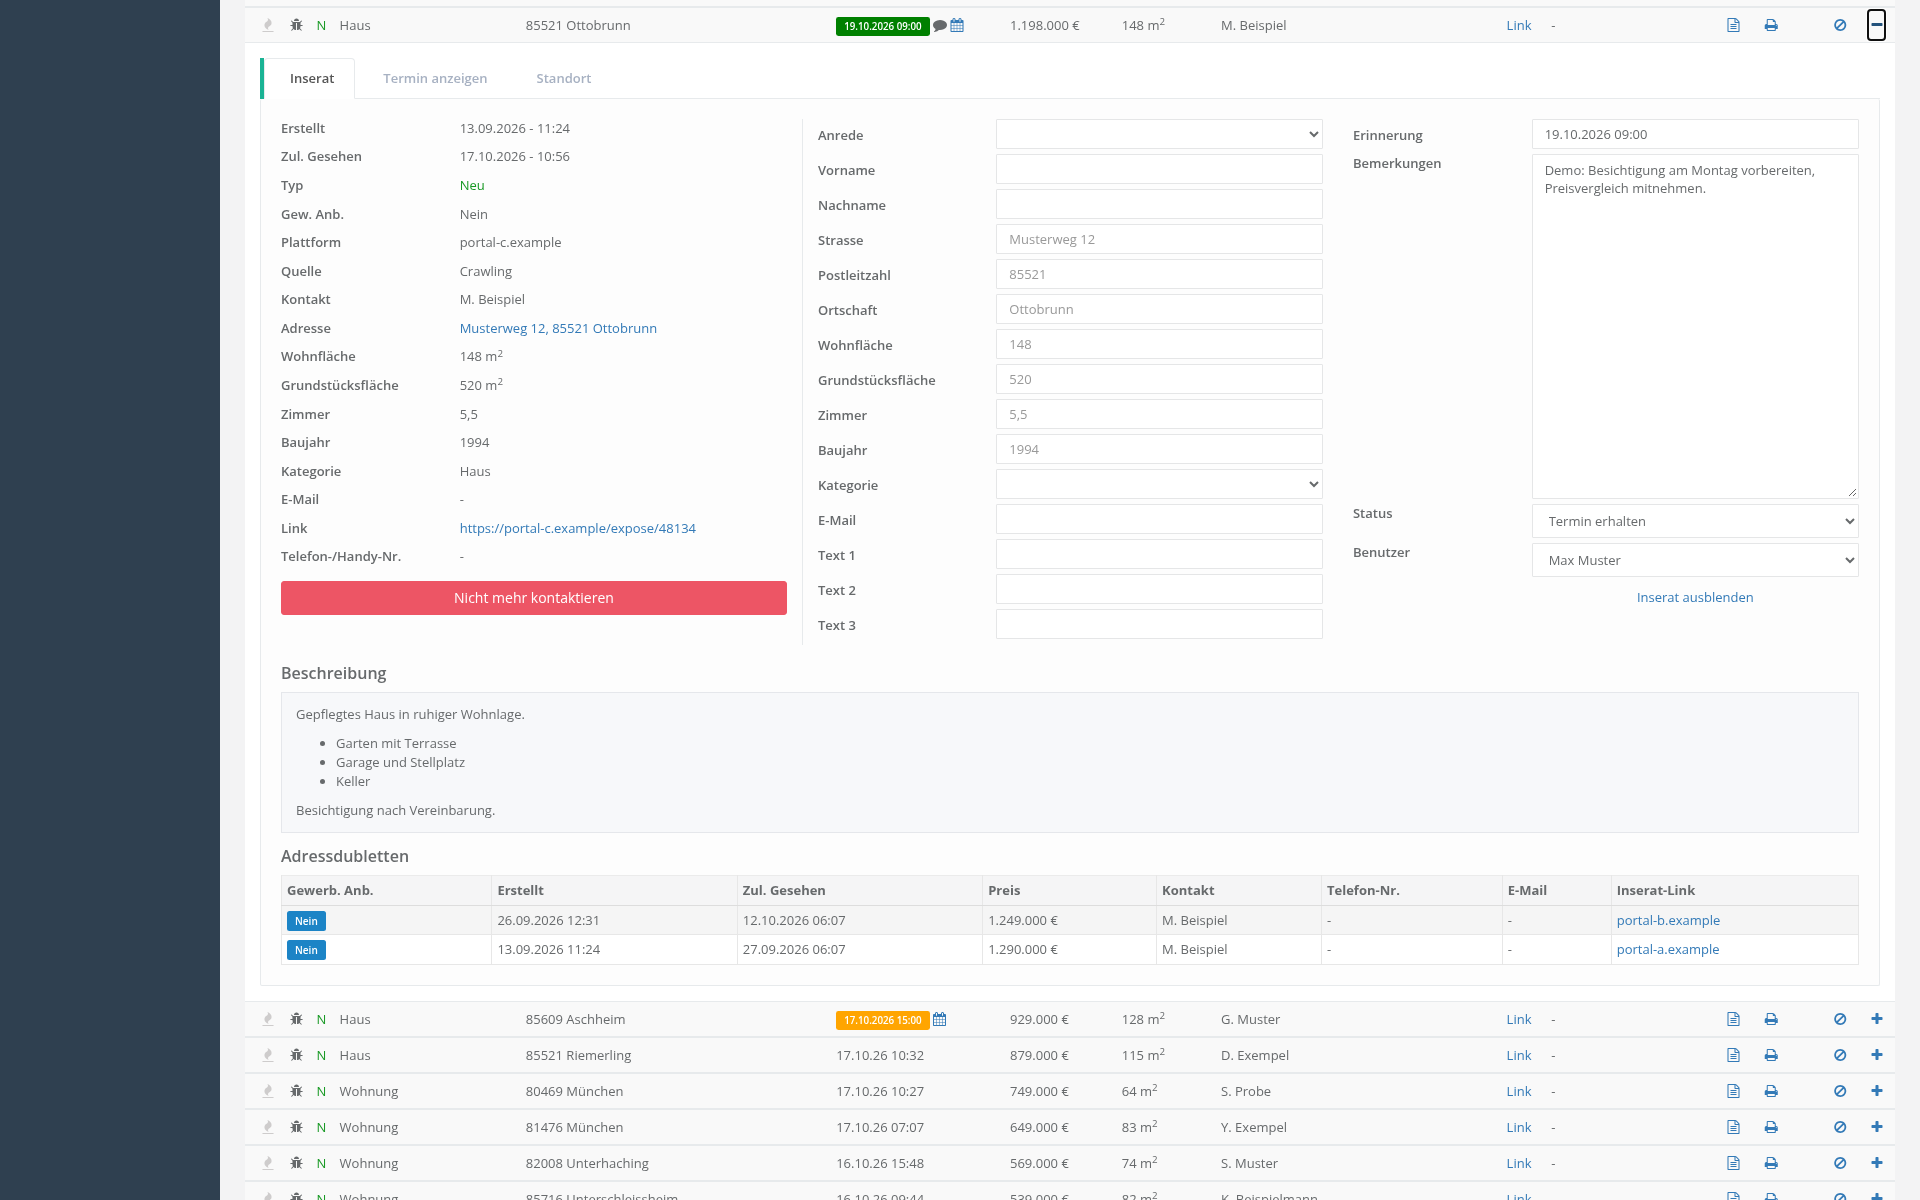The width and height of the screenshot is (1920, 1200).
Task: Open the Link in the Aschheim row
Action: point(1518,1019)
